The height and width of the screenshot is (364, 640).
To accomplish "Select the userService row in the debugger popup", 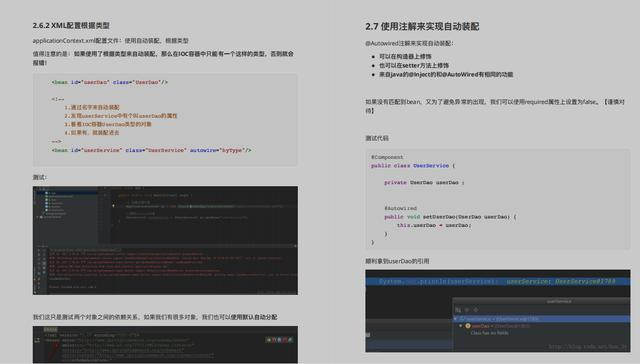I will click(541, 319).
